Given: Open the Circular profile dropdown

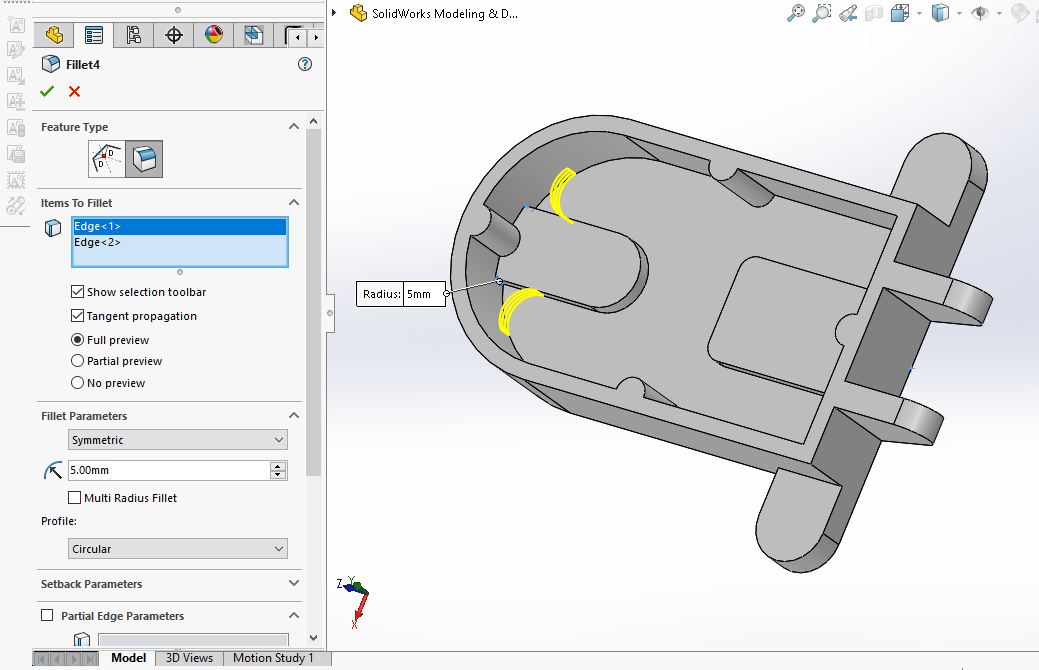Looking at the screenshot, I should (178, 549).
